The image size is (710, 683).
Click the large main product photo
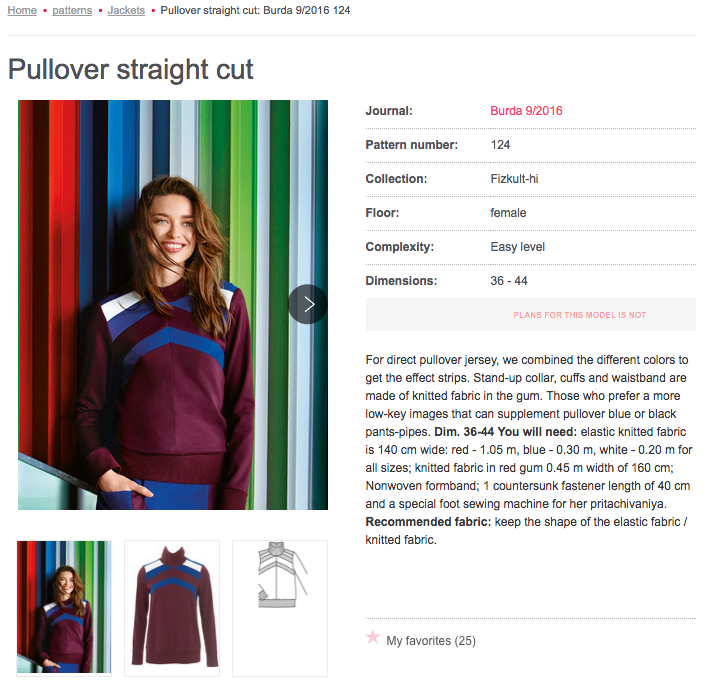173,304
